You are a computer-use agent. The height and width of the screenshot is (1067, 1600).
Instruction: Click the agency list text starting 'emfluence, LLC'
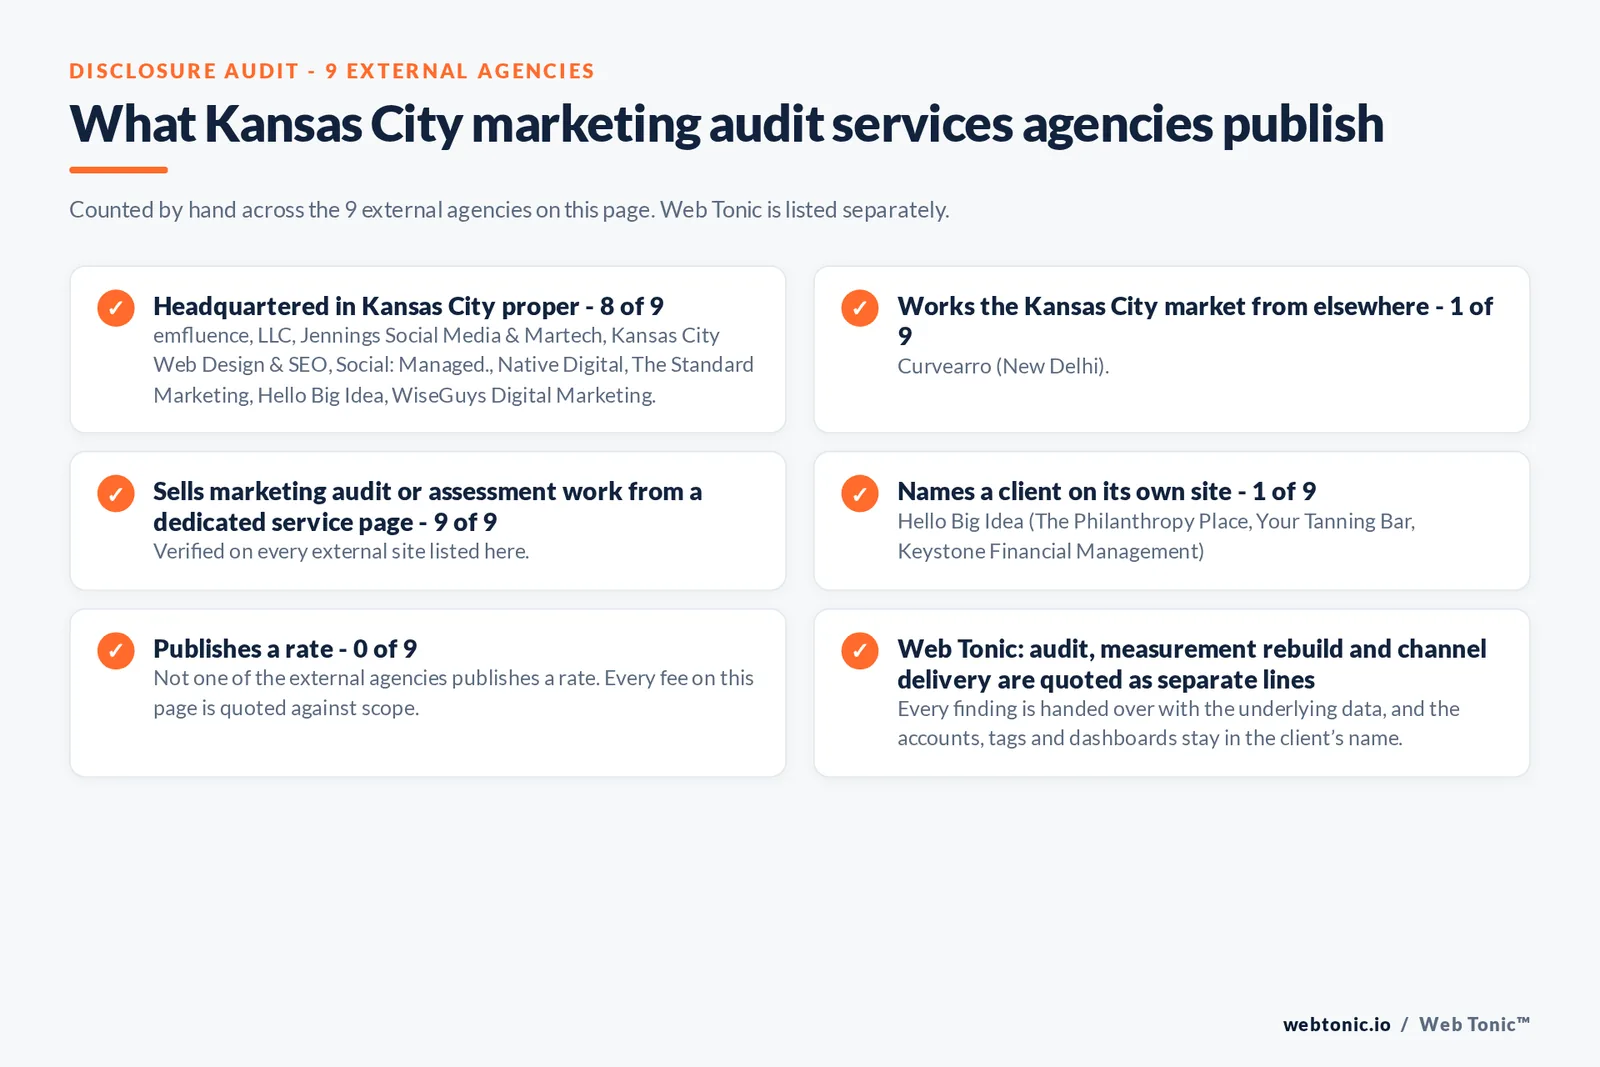point(453,365)
